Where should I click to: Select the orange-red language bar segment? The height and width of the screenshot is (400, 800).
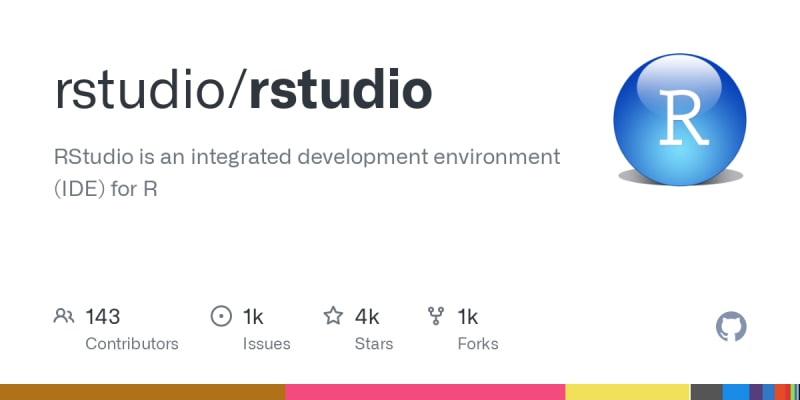pos(782,392)
